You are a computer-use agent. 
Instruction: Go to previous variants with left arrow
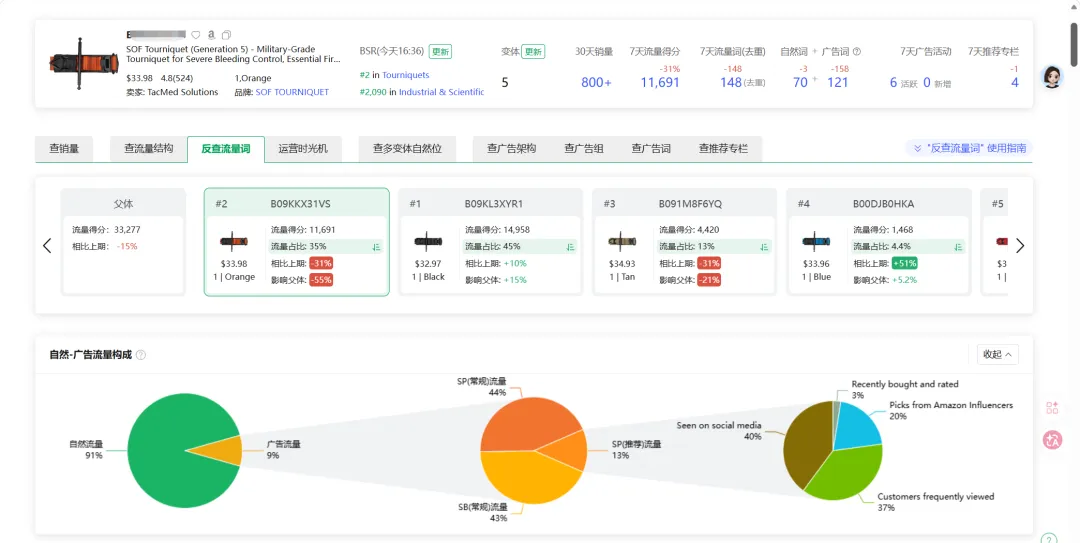(47, 245)
